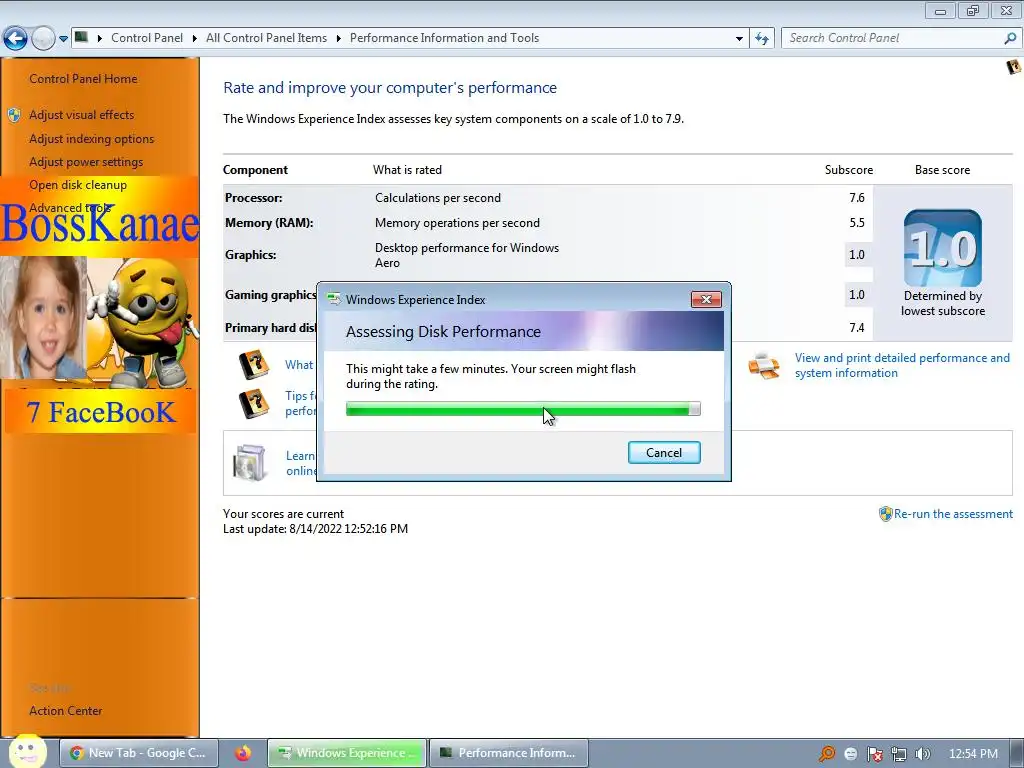Open the help book icon at top right
Image resolution: width=1024 pixels, height=768 pixels.
point(1014,67)
